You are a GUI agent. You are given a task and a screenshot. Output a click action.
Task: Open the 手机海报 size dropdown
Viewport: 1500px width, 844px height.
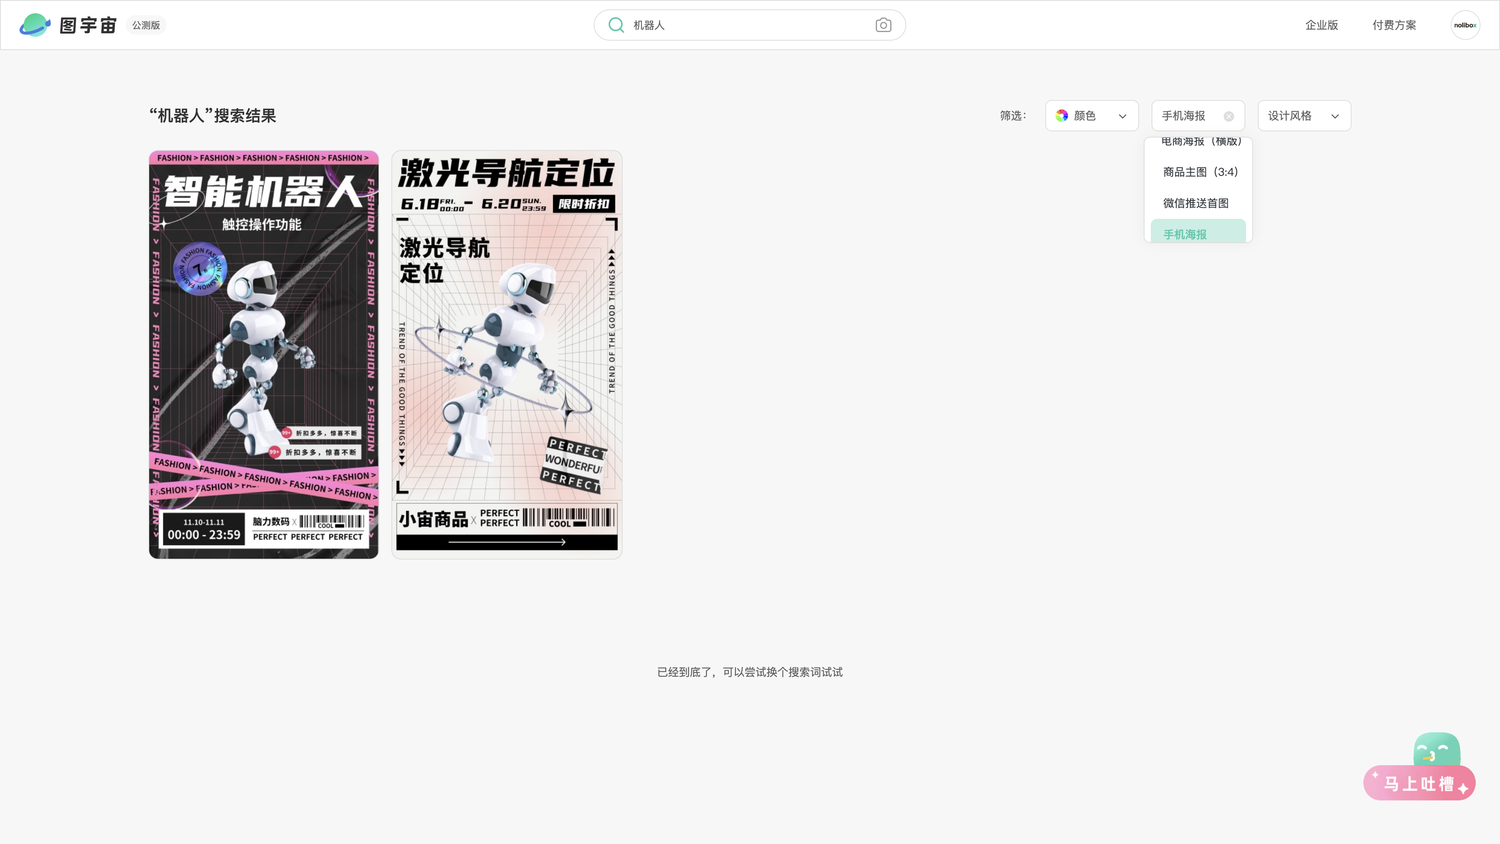click(x=1198, y=116)
